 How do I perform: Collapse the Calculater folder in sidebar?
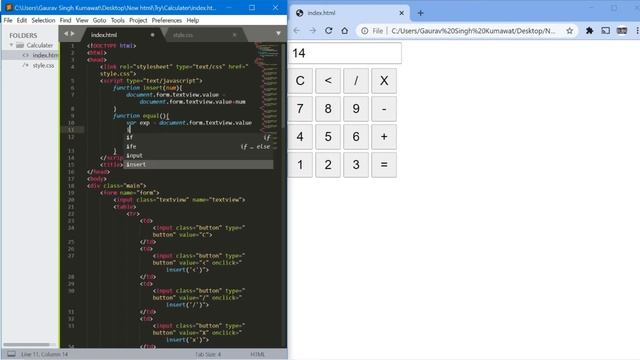pos(12,45)
